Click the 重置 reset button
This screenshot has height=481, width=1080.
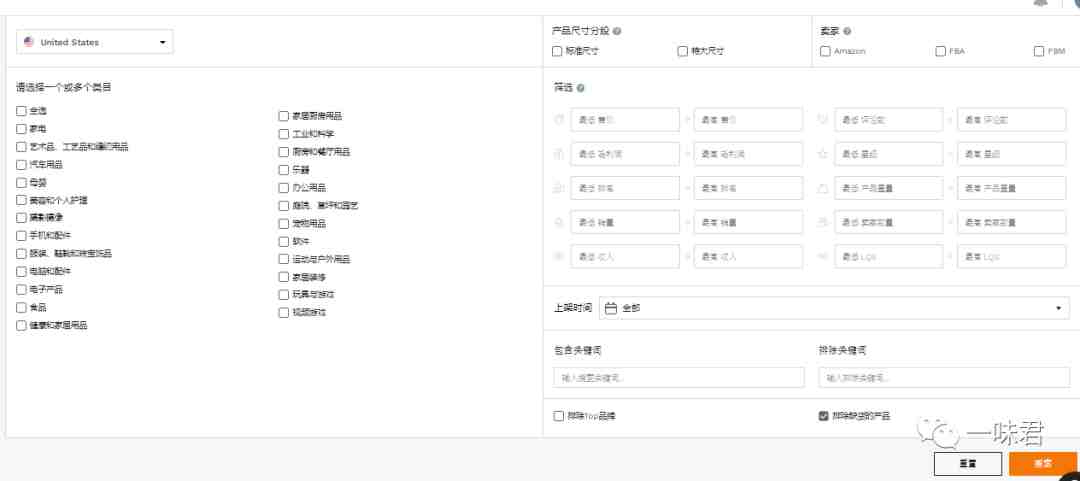(x=968, y=464)
